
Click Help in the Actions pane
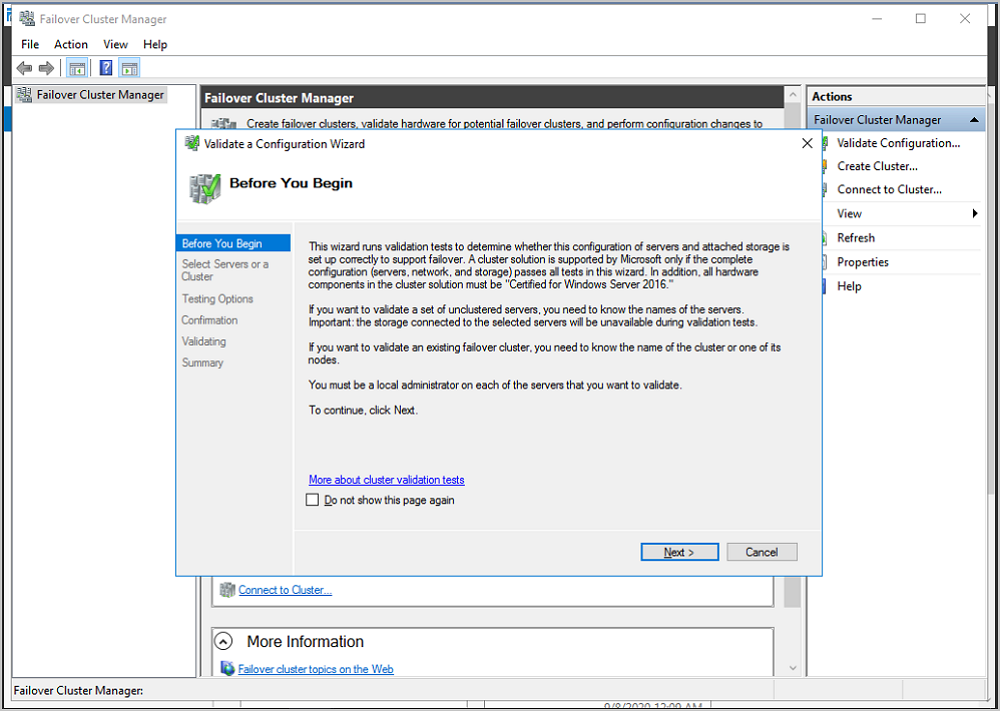849,286
